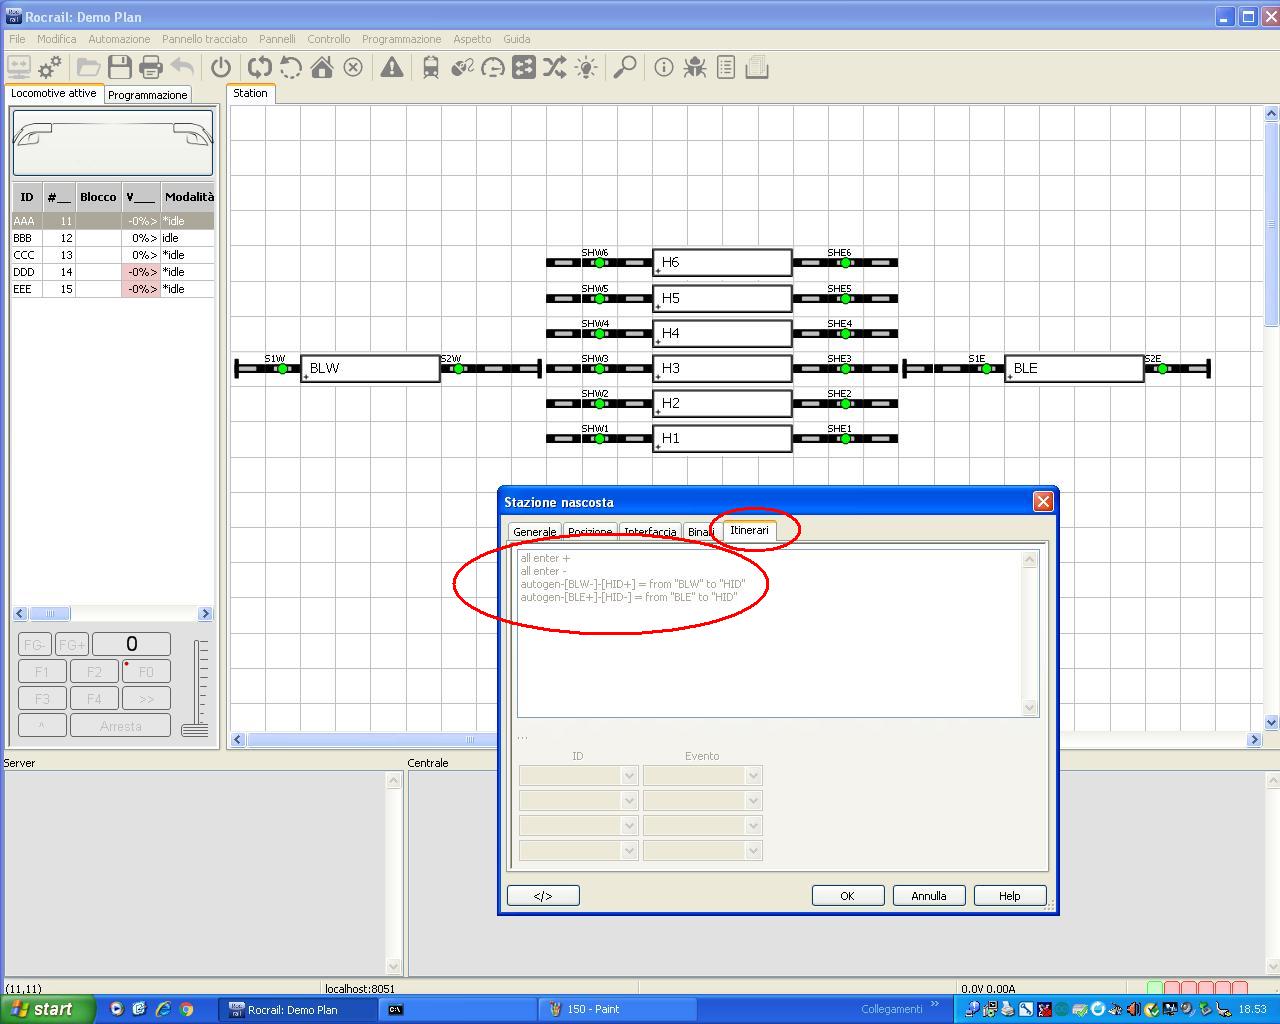Open Automazione menu
1280x1024 pixels.
click(119, 39)
